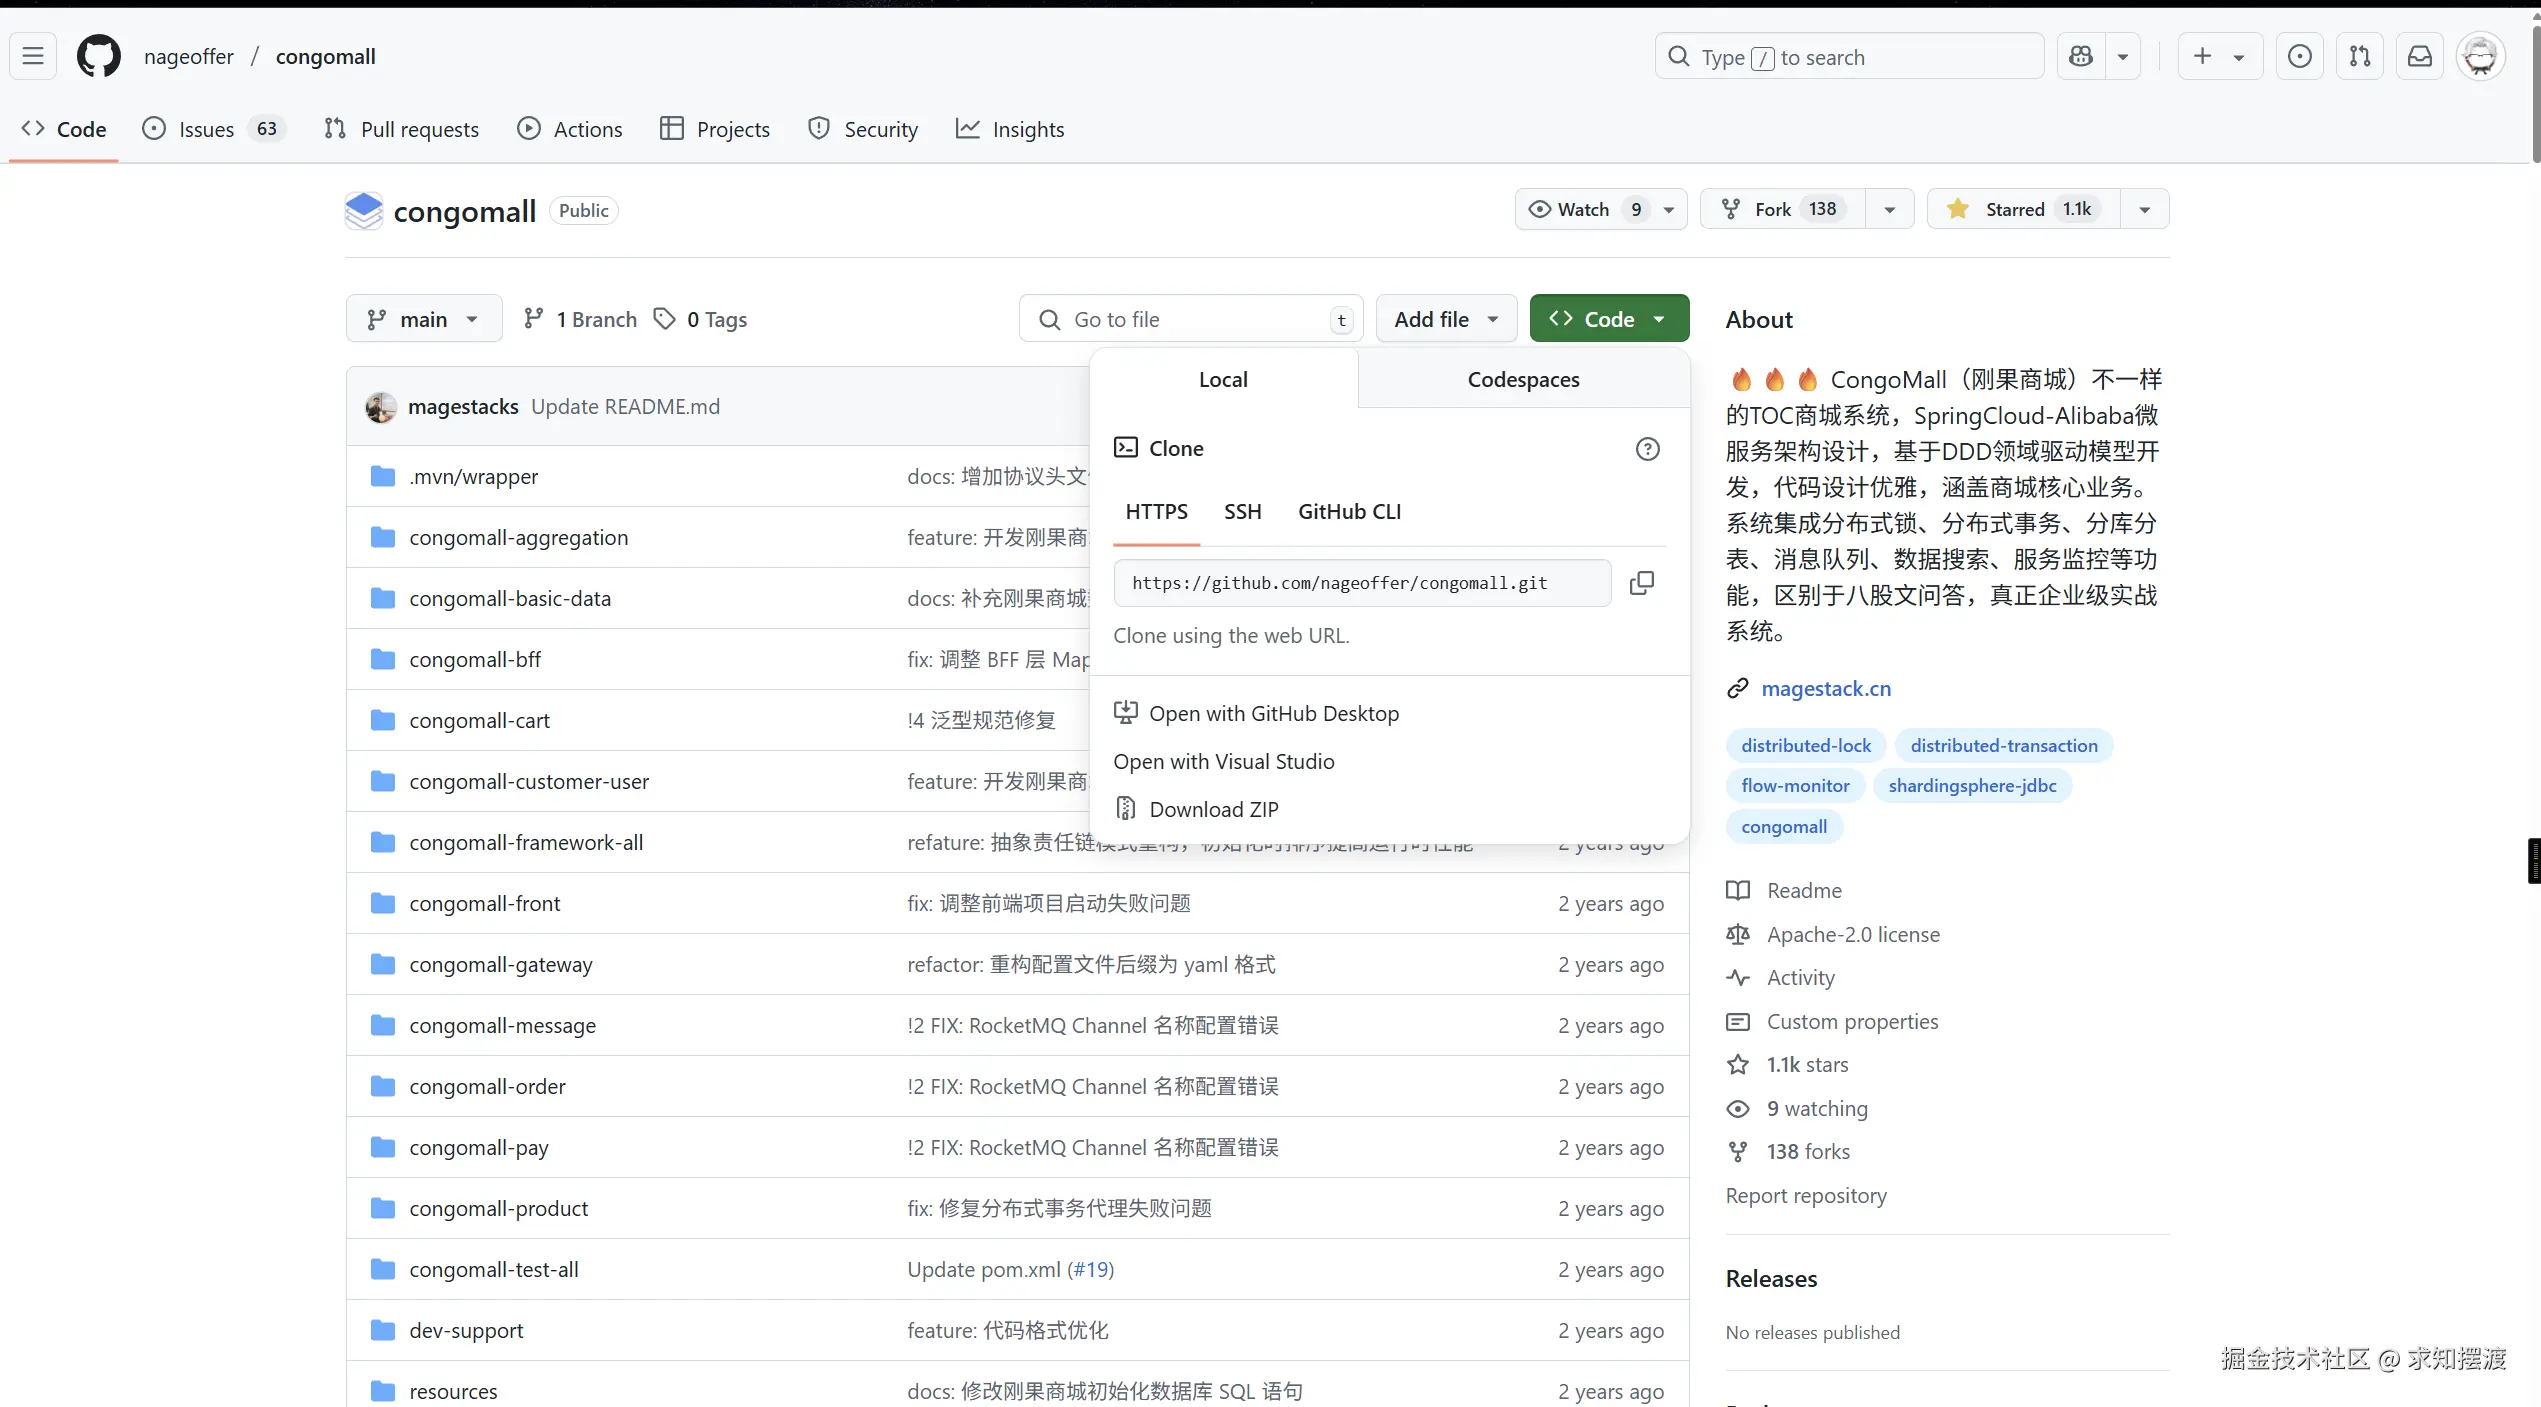This screenshot has width=2541, height=1407.
Task: Open the hamburger navigation menu
Action: point(33,56)
